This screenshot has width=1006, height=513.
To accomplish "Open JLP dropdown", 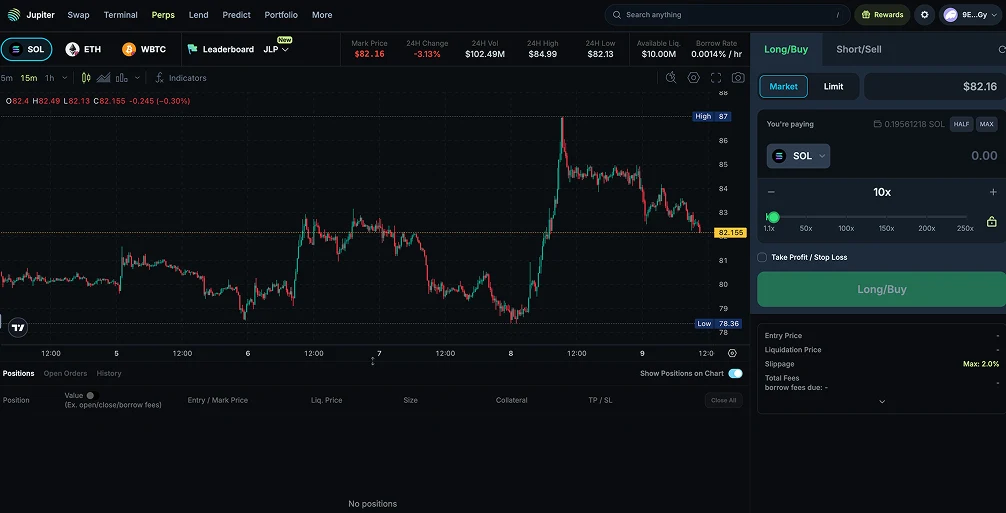I will 276,49.
